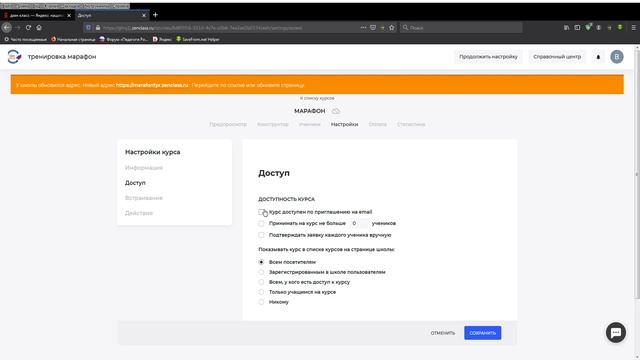Open Справочный центр
Viewport: 640px width, 360px height.
pyautogui.click(x=557, y=57)
